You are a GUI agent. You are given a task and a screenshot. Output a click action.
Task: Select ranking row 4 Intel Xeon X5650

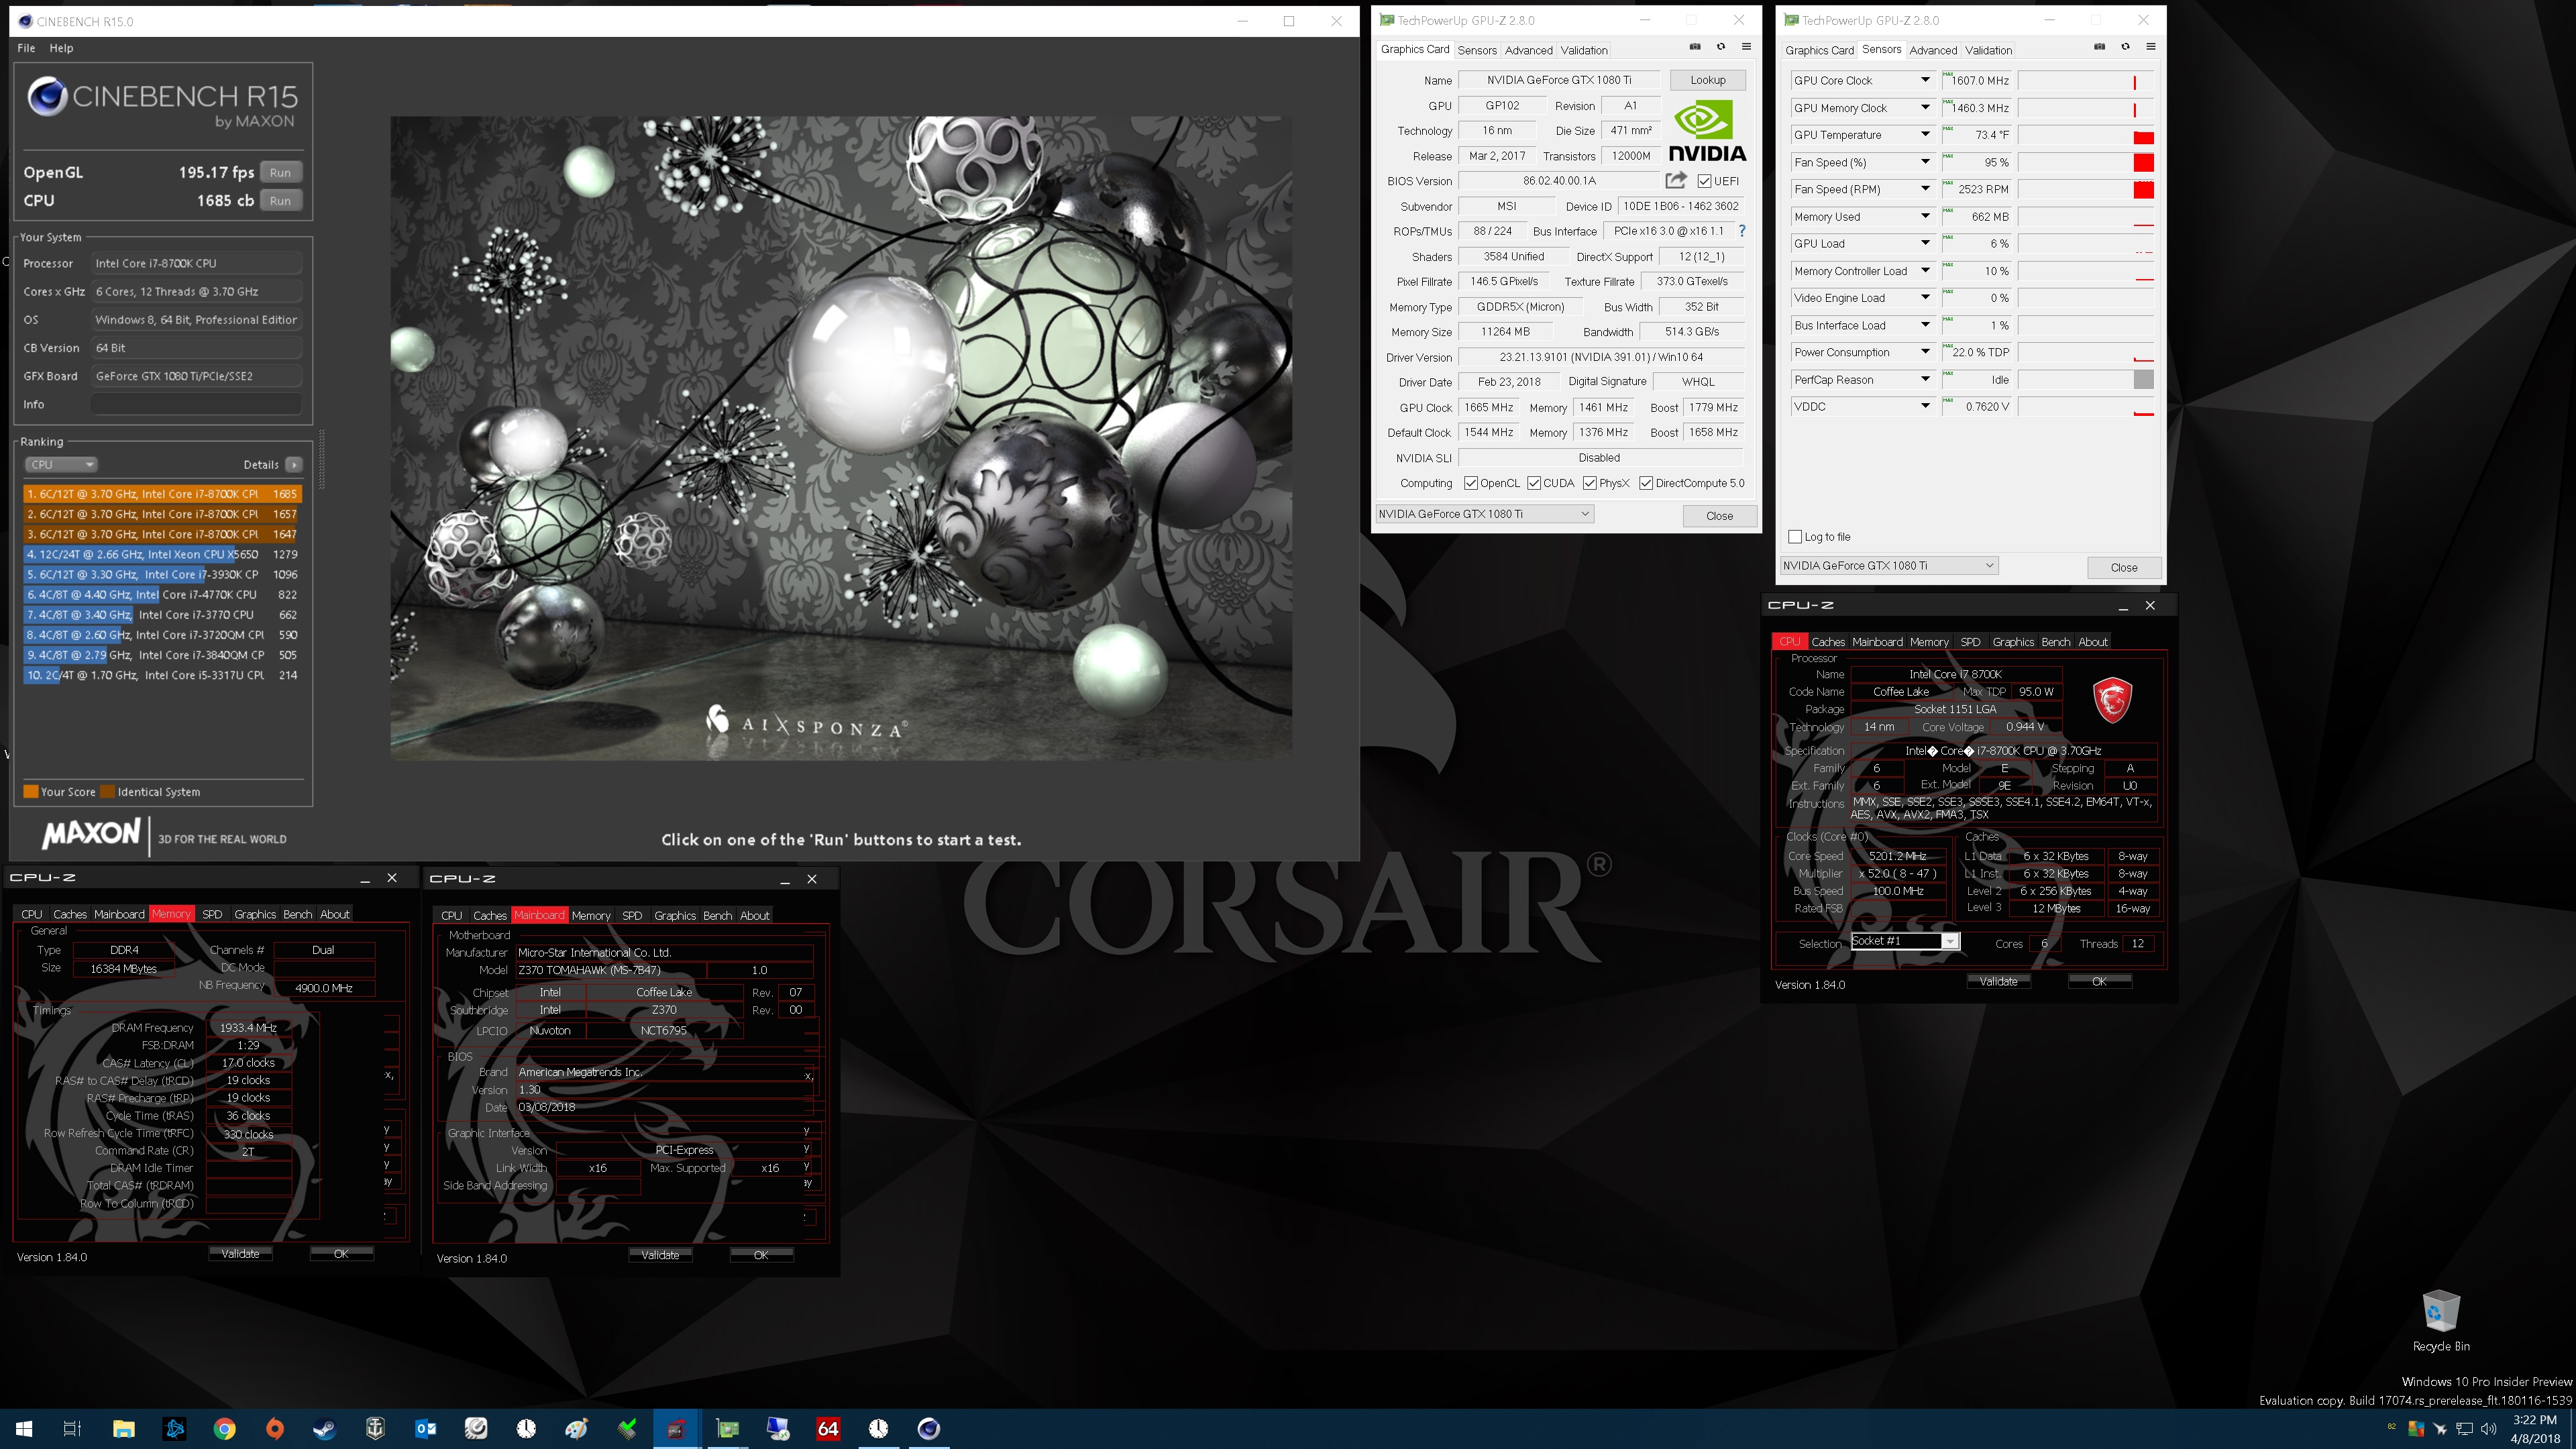coord(162,554)
